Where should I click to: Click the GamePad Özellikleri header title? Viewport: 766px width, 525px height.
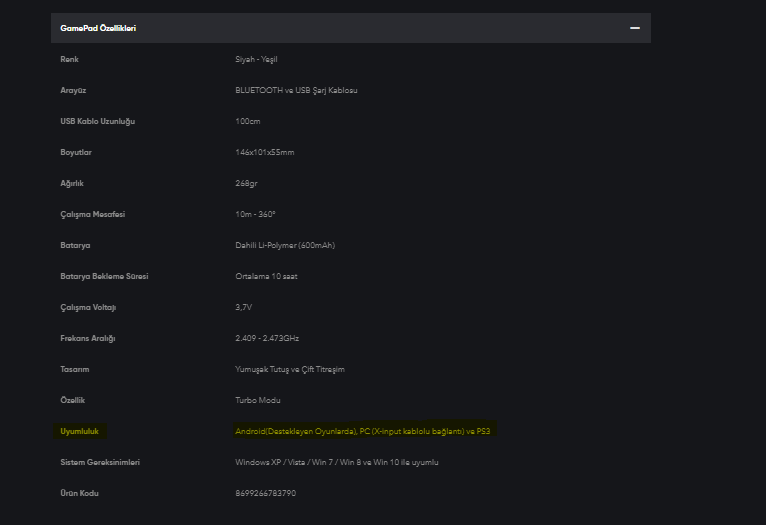coord(98,28)
